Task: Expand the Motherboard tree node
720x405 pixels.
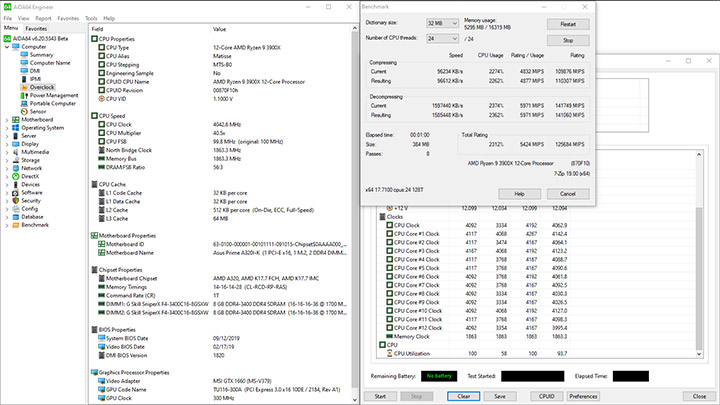Action: [7, 119]
